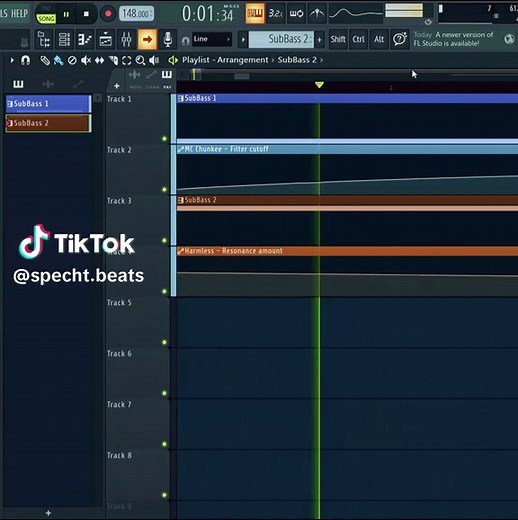The width and height of the screenshot is (518, 520).
Task: Open the Line snap dropdown
Action: (x=212, y=39)
